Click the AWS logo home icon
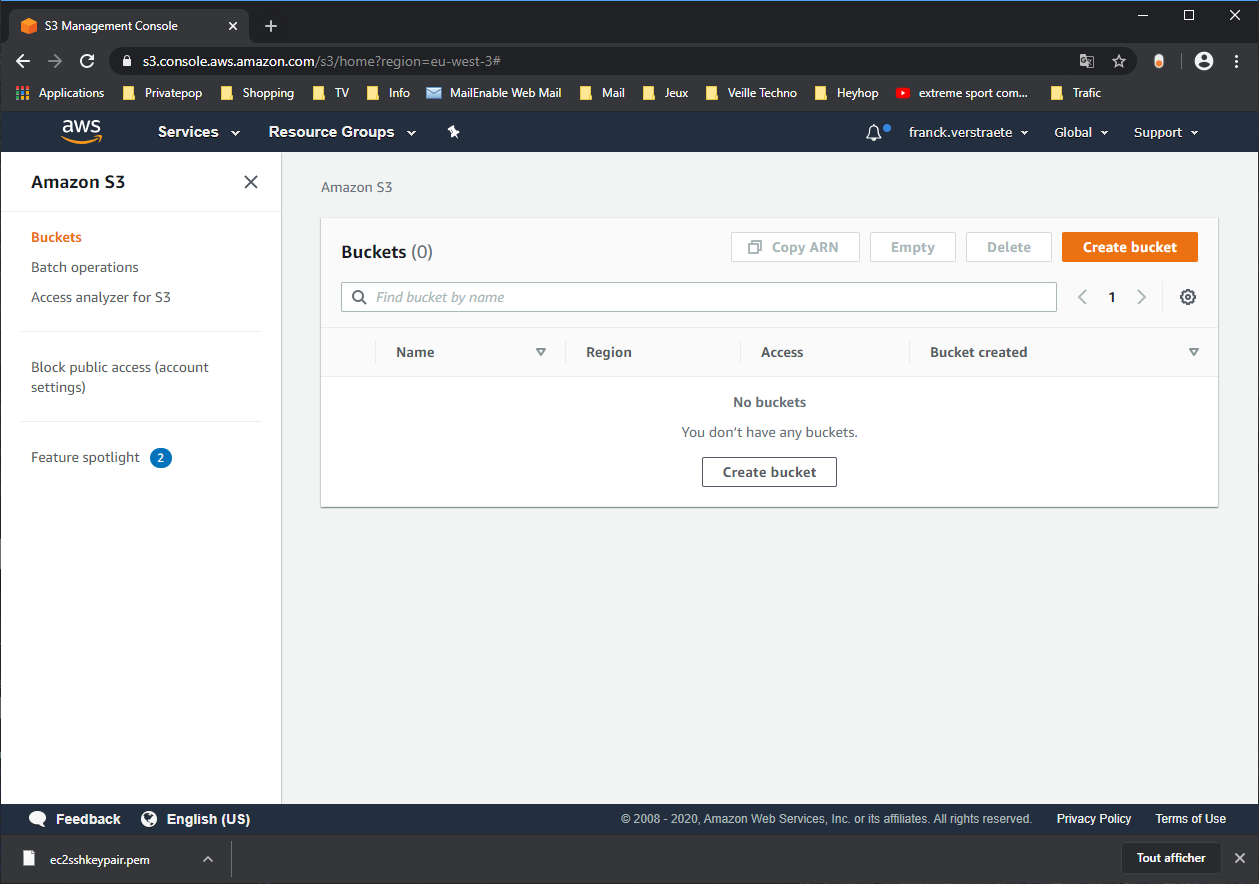This screenshot has width=1259, height=884. 81,132
